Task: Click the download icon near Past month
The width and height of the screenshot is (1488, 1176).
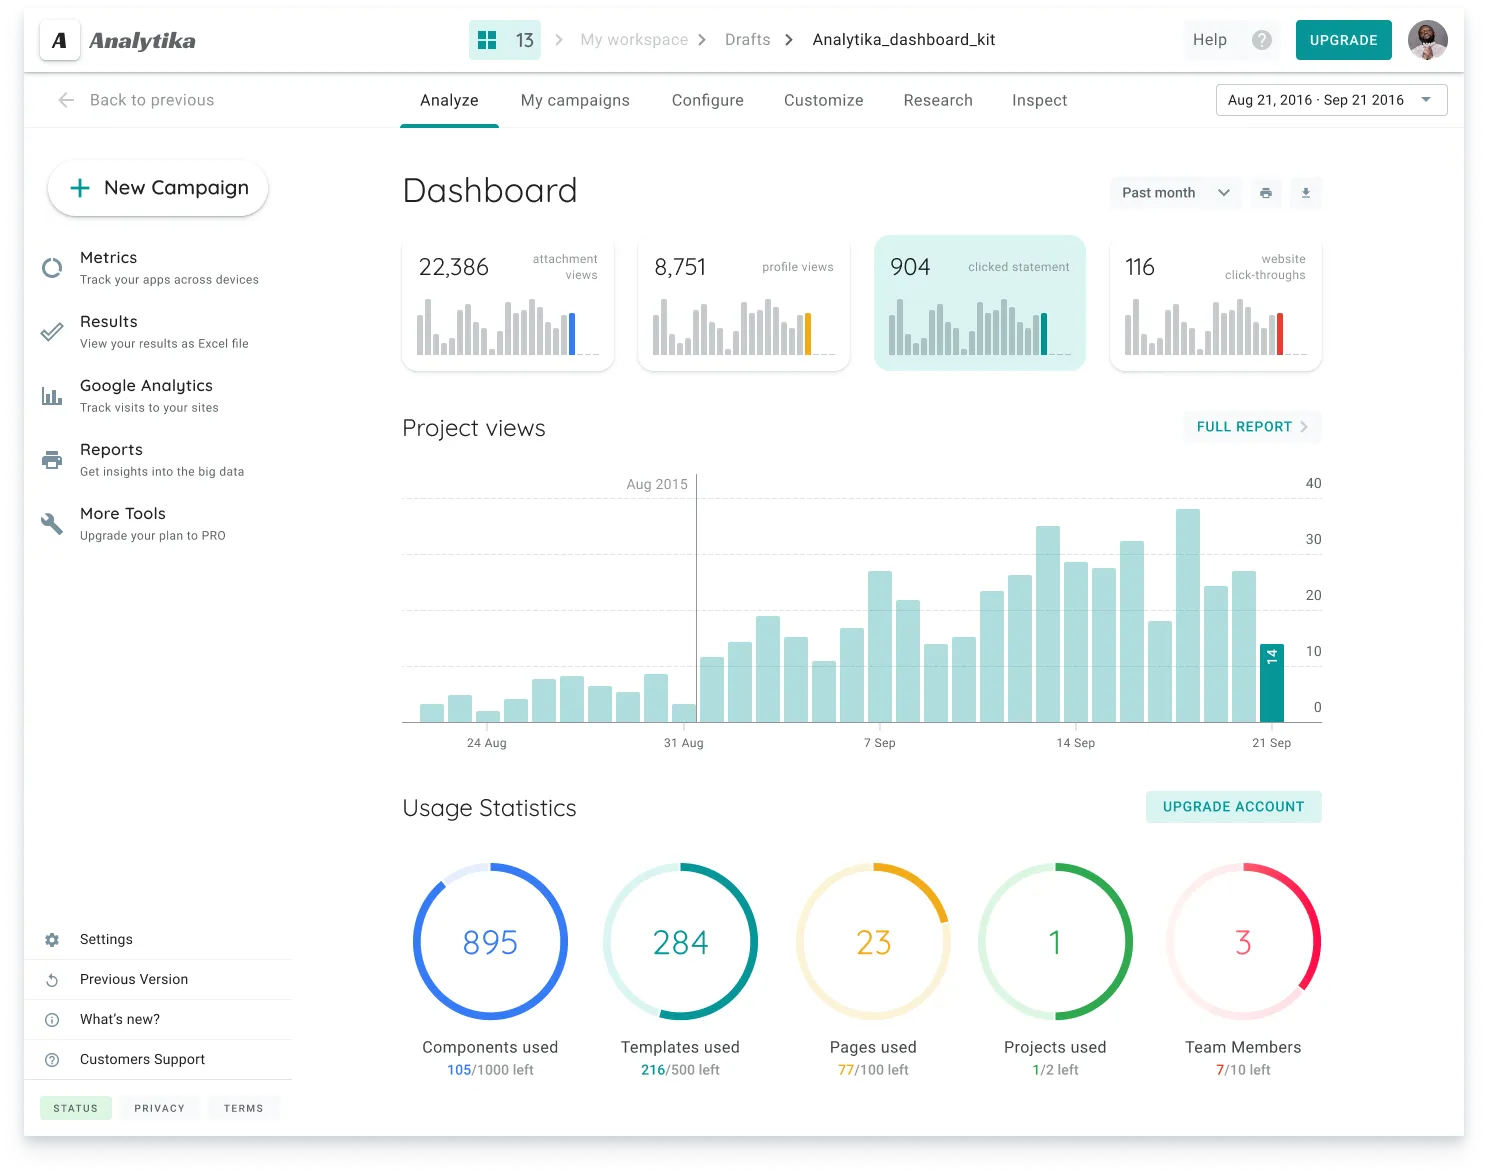Action: pos(1305,192)
